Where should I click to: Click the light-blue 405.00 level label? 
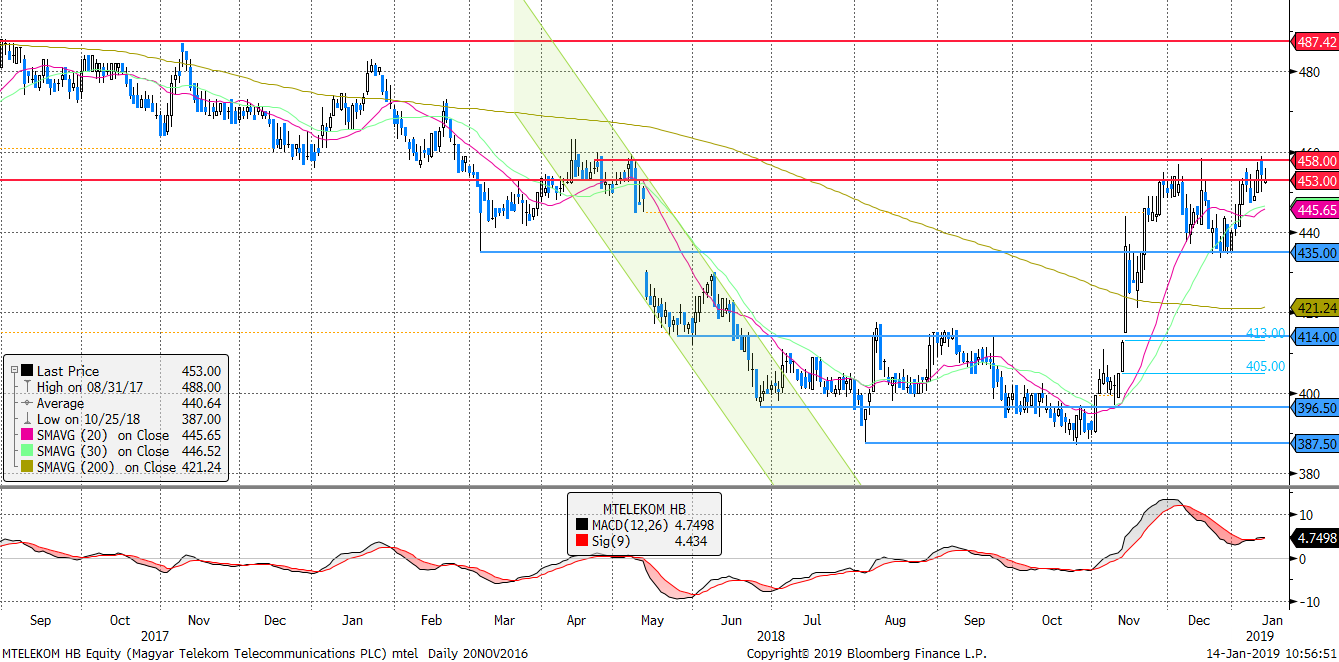(1265, 366)
